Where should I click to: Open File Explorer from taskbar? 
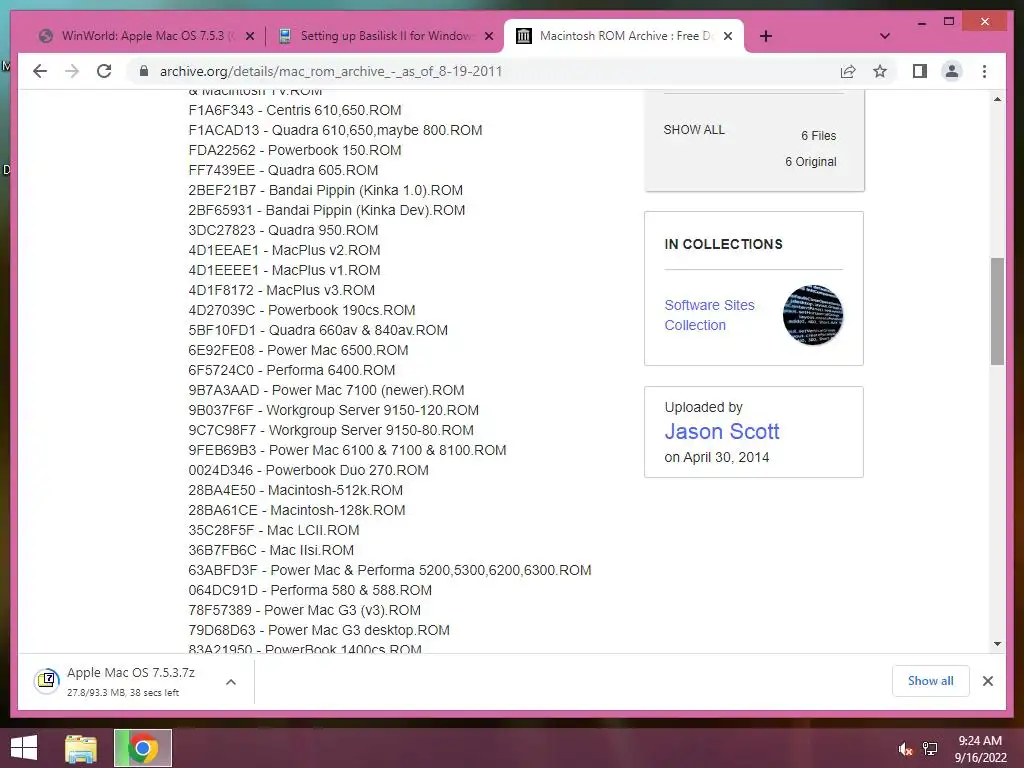[x=81, y=748]
